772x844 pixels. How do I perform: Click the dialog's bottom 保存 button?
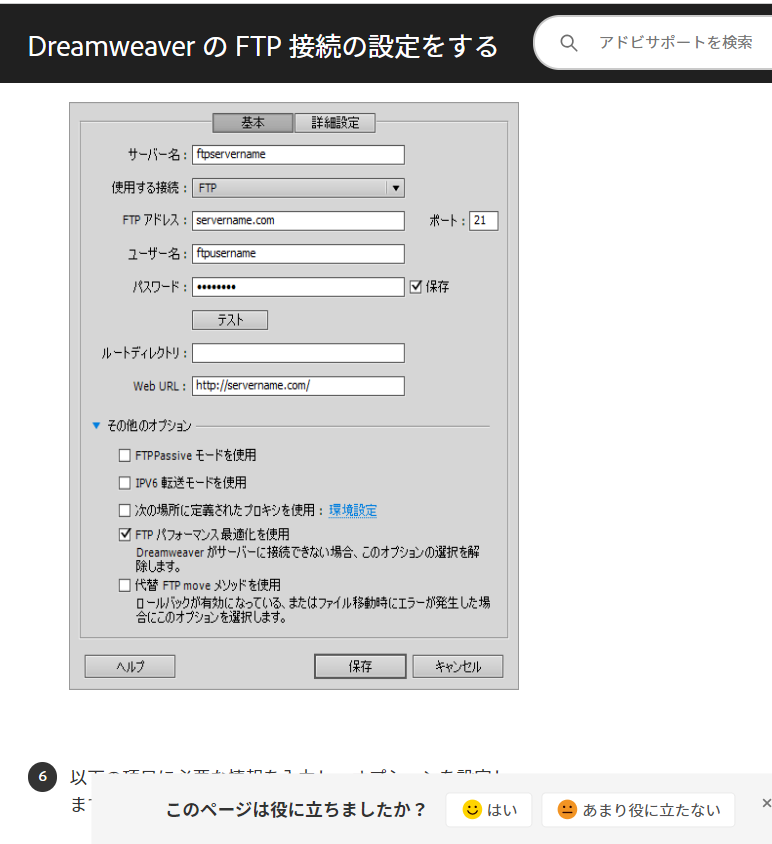[360, 666]
